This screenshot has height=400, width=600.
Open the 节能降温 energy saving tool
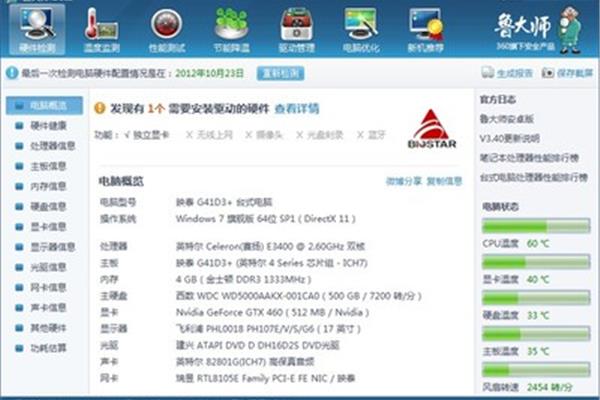[x=232, y=29]
